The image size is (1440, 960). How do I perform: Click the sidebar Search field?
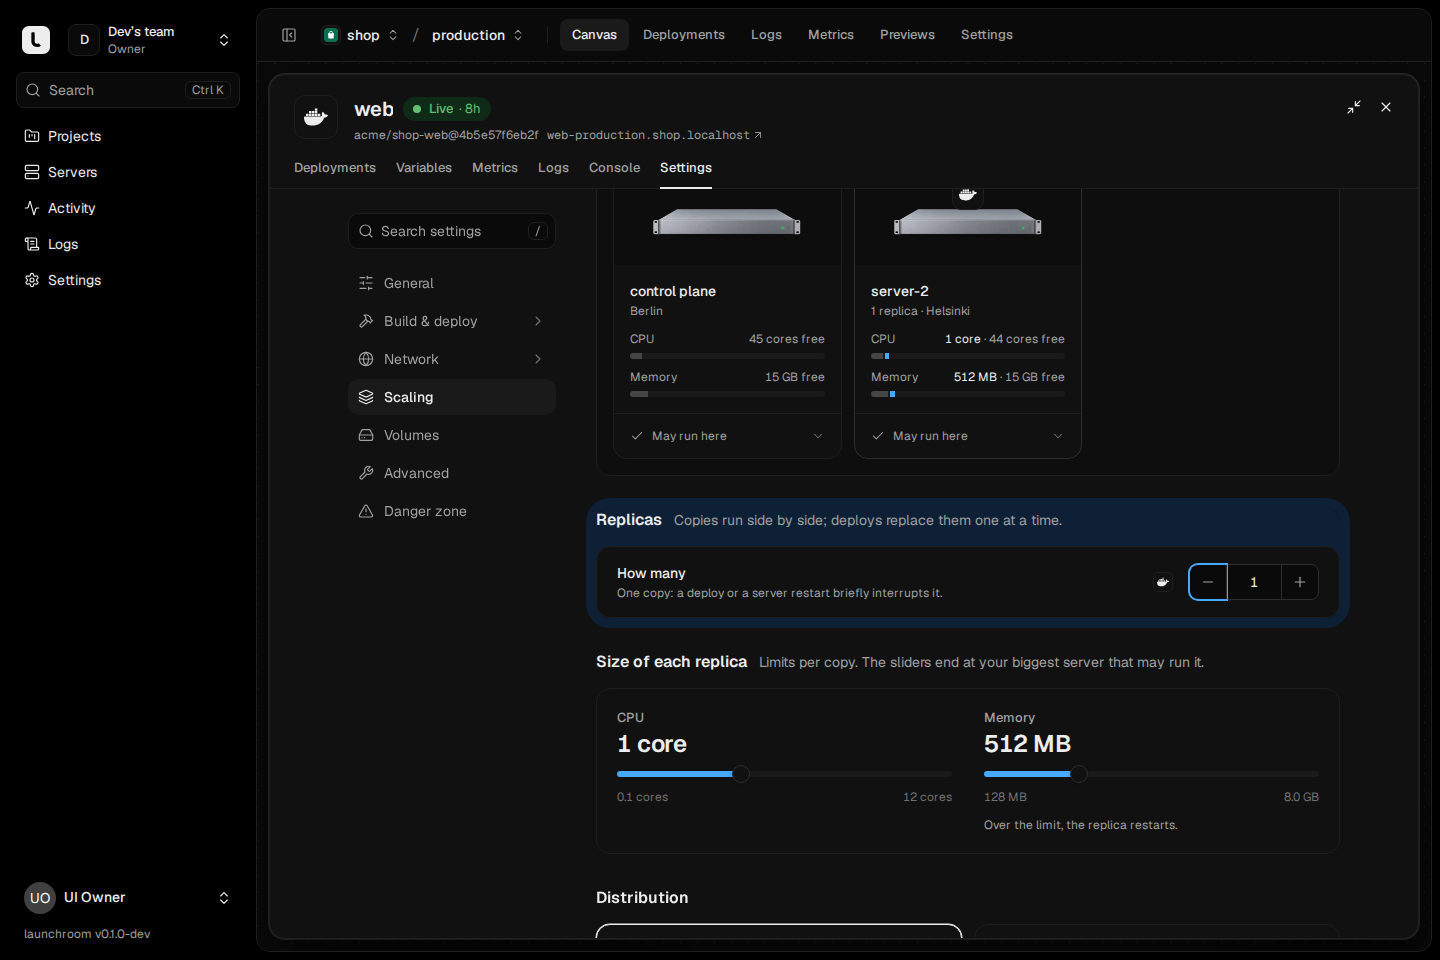(x=128, y=90)
